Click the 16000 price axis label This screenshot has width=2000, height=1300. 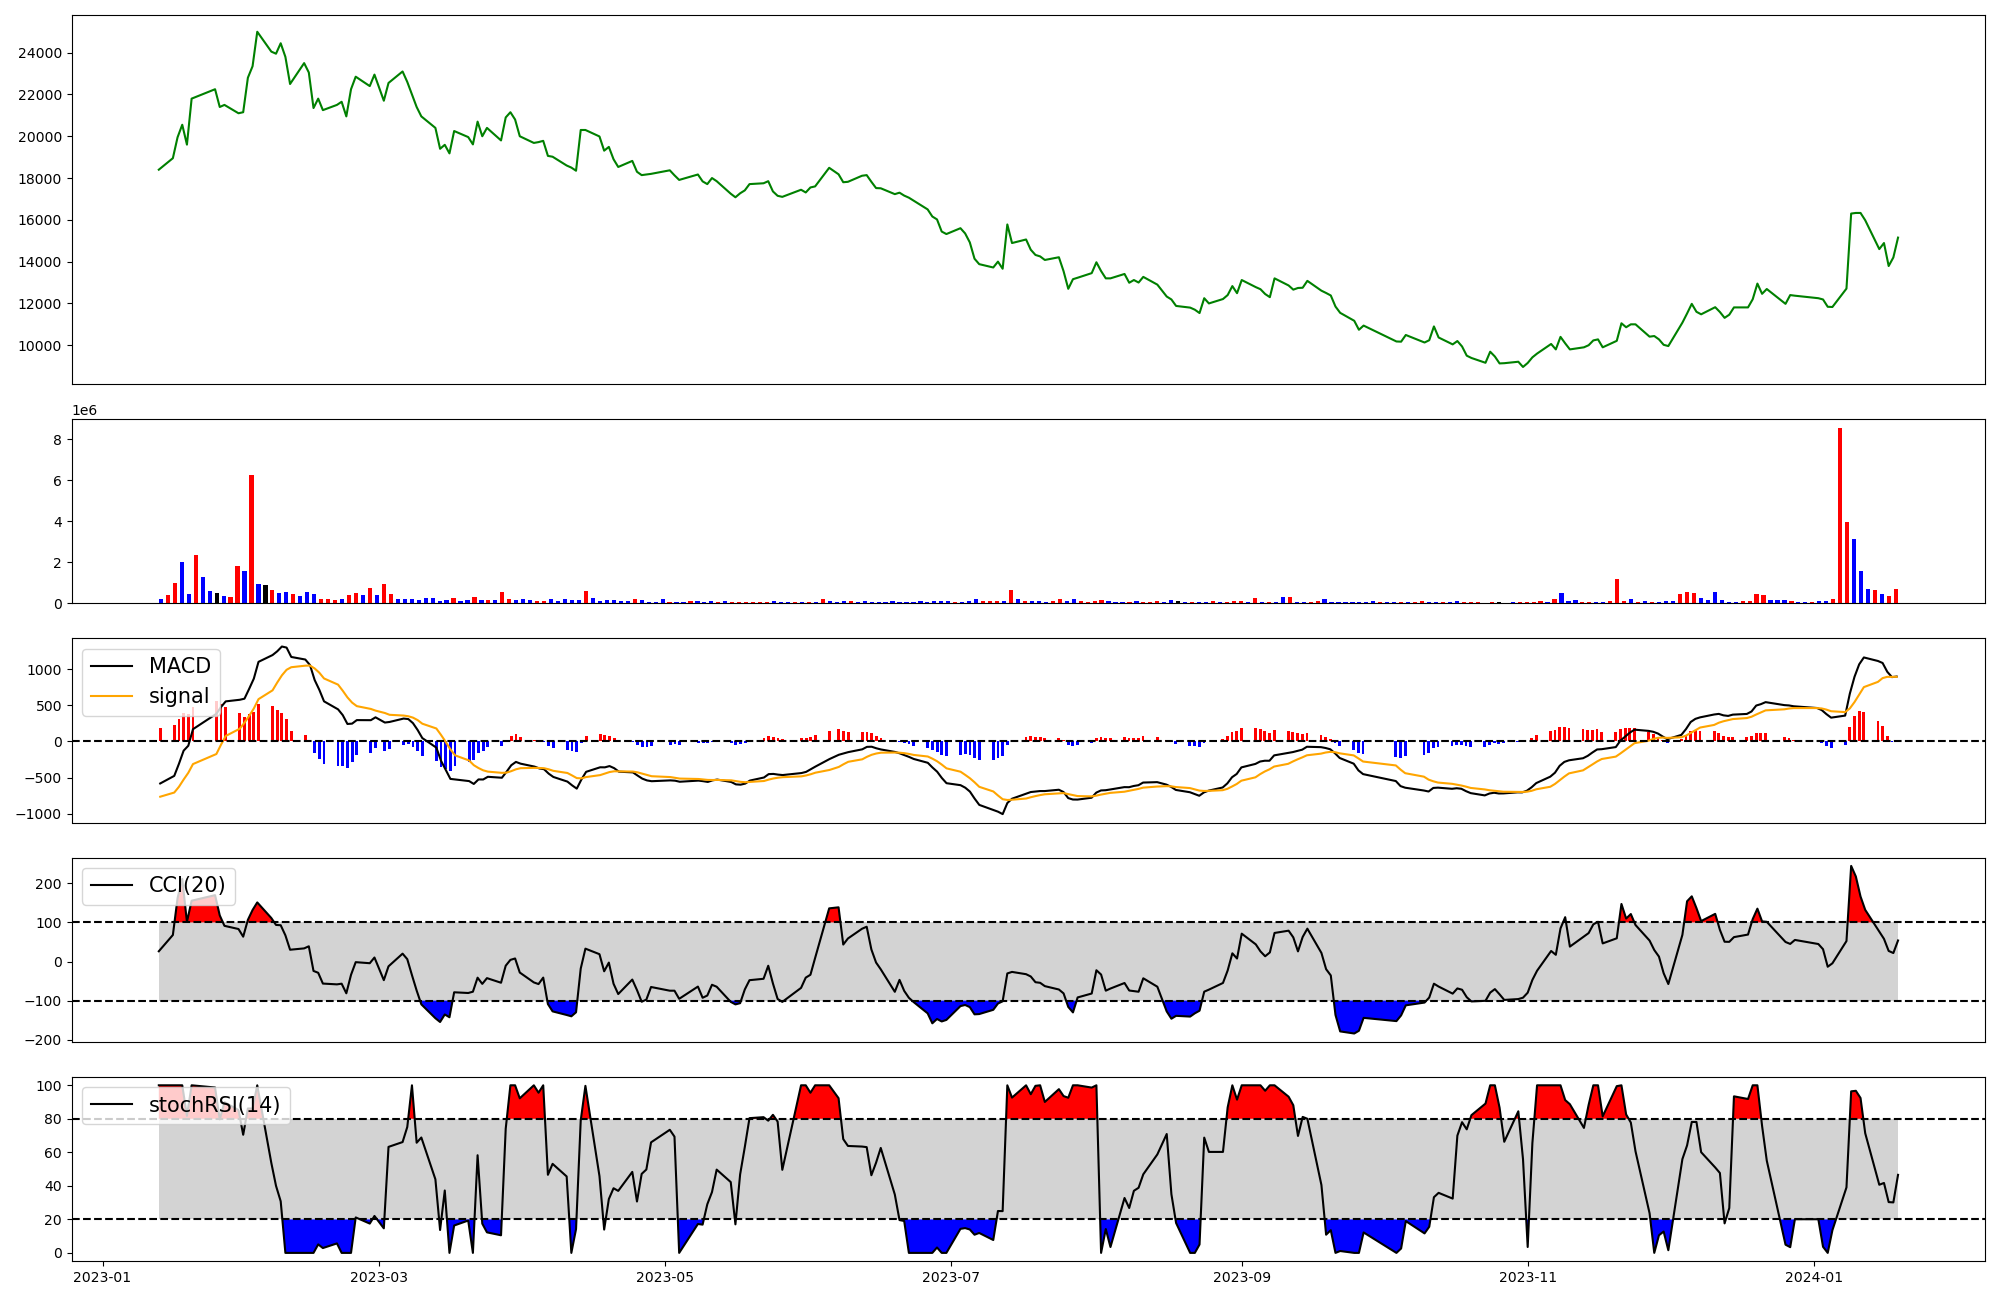pos(40,220)
